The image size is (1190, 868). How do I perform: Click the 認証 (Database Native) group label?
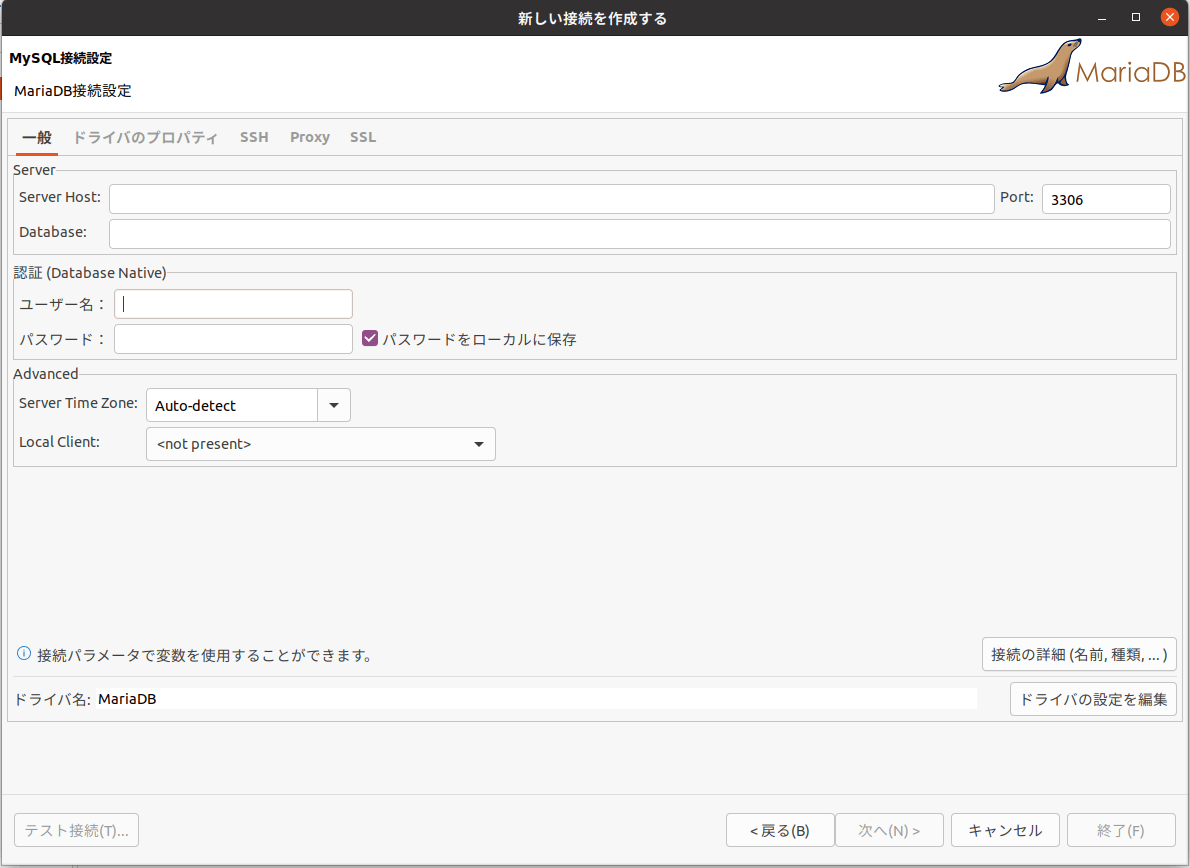pos(90,272)
